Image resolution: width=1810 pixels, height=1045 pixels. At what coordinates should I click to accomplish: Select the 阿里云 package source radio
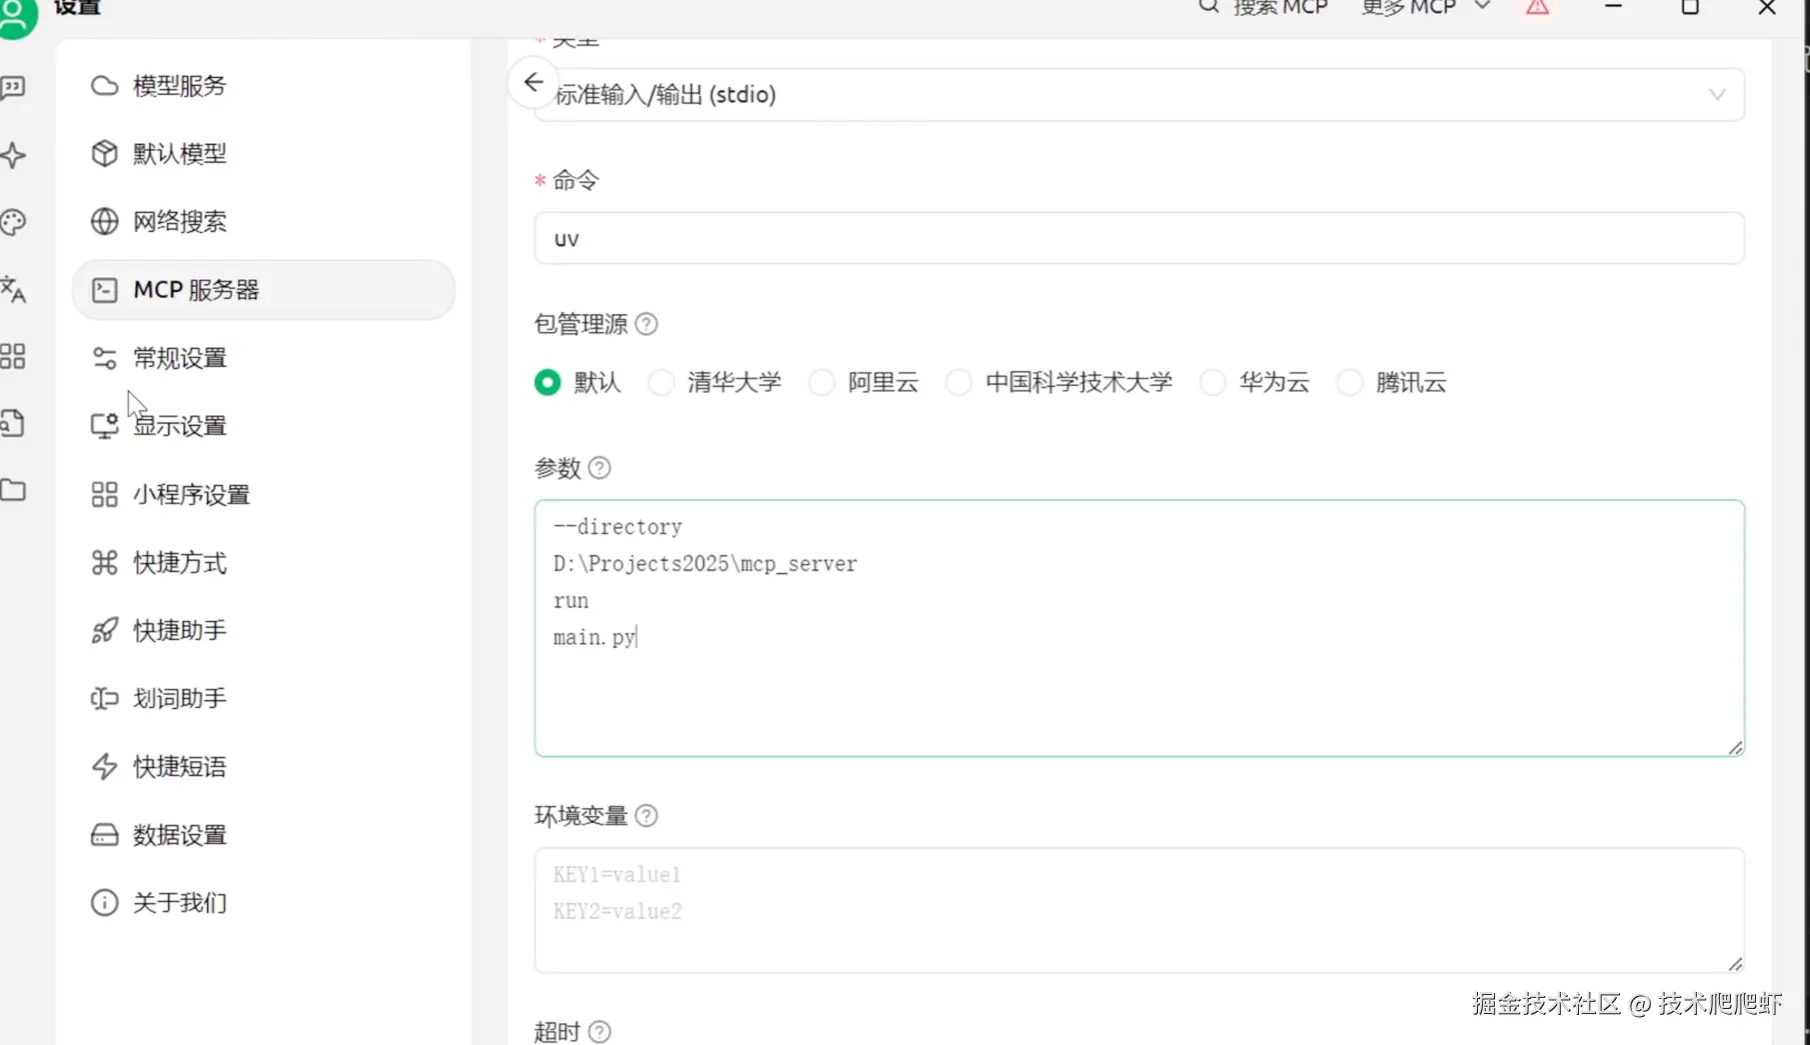coord(822,383)
